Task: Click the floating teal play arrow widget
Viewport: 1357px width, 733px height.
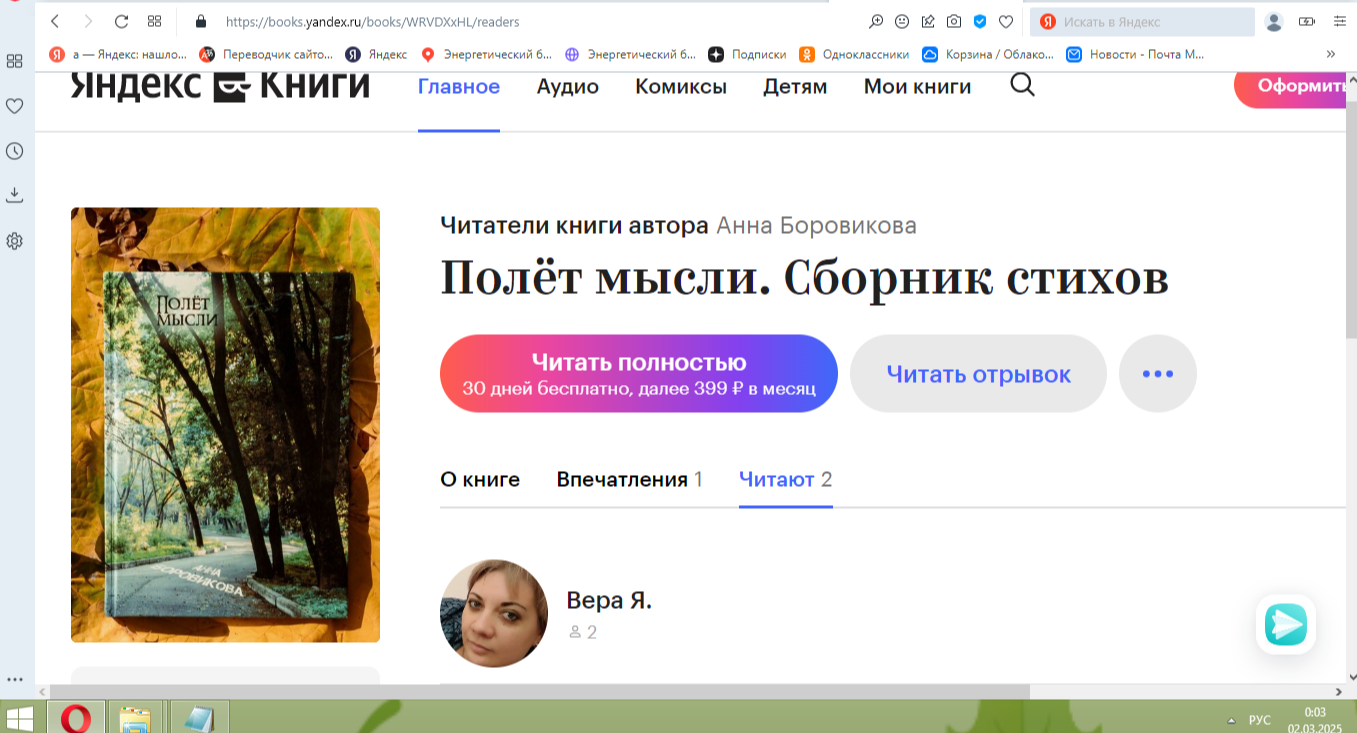Action: tap(1286, 624)
